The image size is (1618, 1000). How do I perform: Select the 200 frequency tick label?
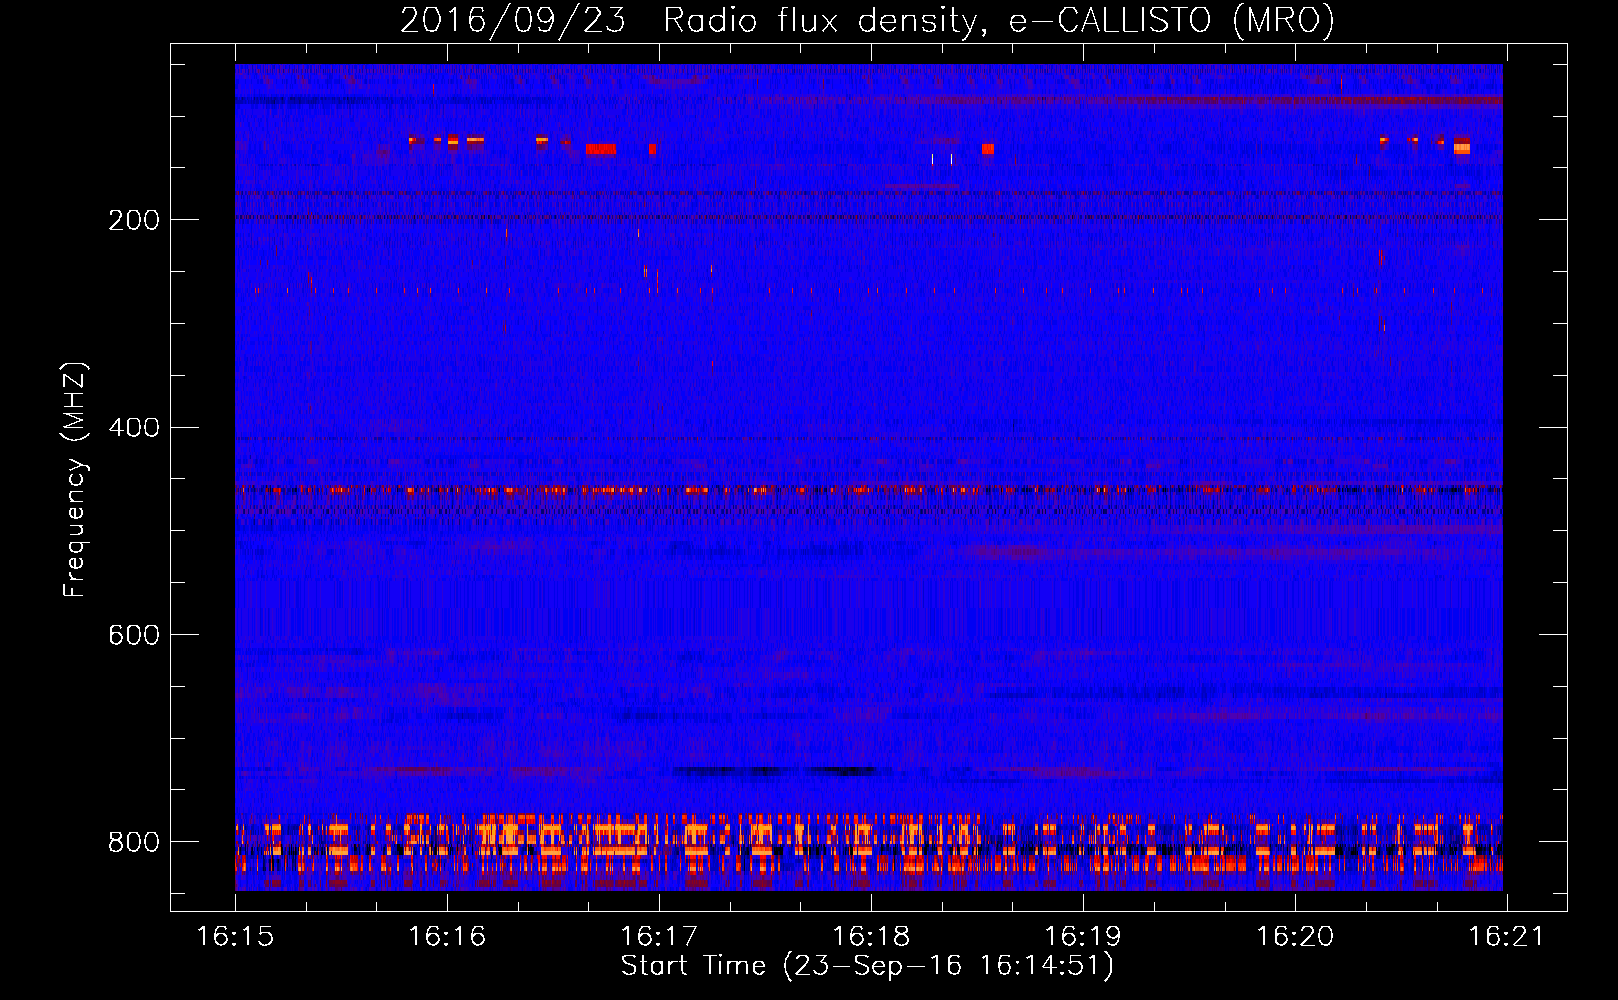pos(133,220)
